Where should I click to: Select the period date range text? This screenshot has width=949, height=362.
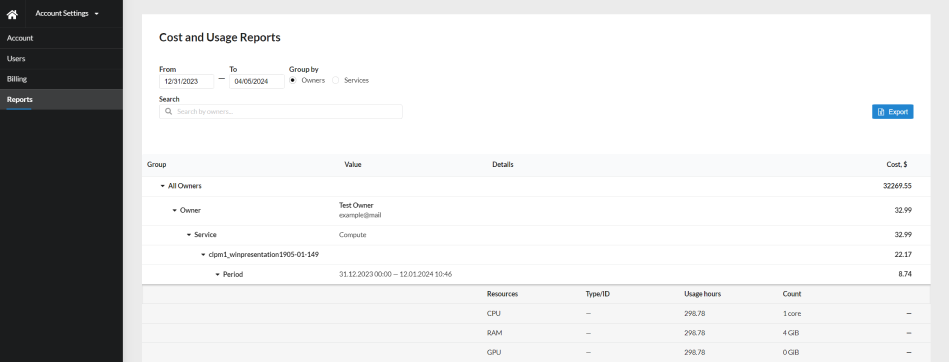pyautogui.click(x=395, y=274)
